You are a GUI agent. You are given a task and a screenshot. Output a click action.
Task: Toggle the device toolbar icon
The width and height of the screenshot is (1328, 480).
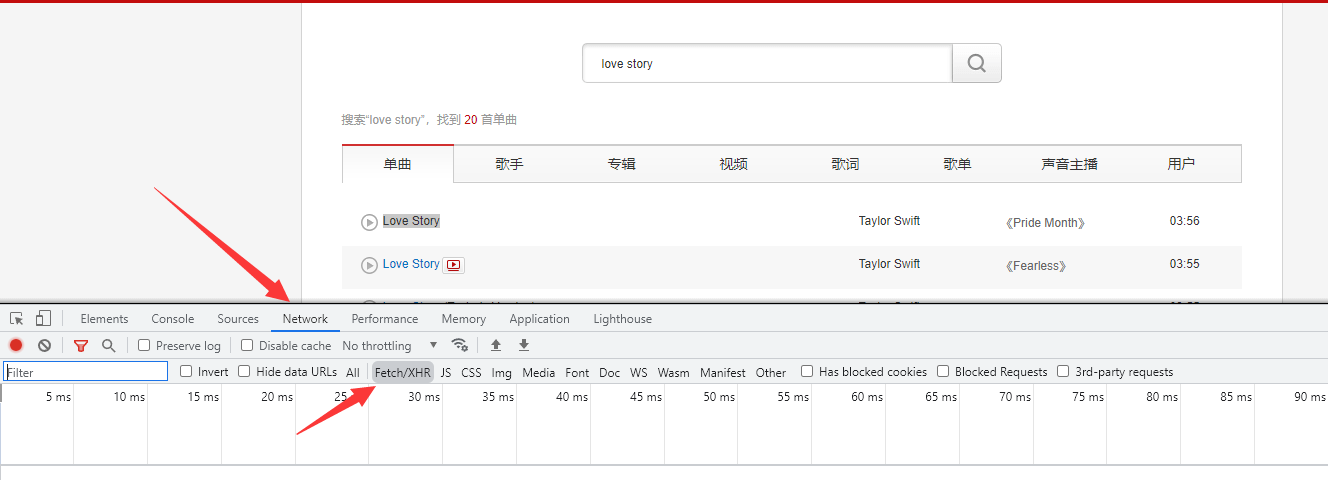43,319
